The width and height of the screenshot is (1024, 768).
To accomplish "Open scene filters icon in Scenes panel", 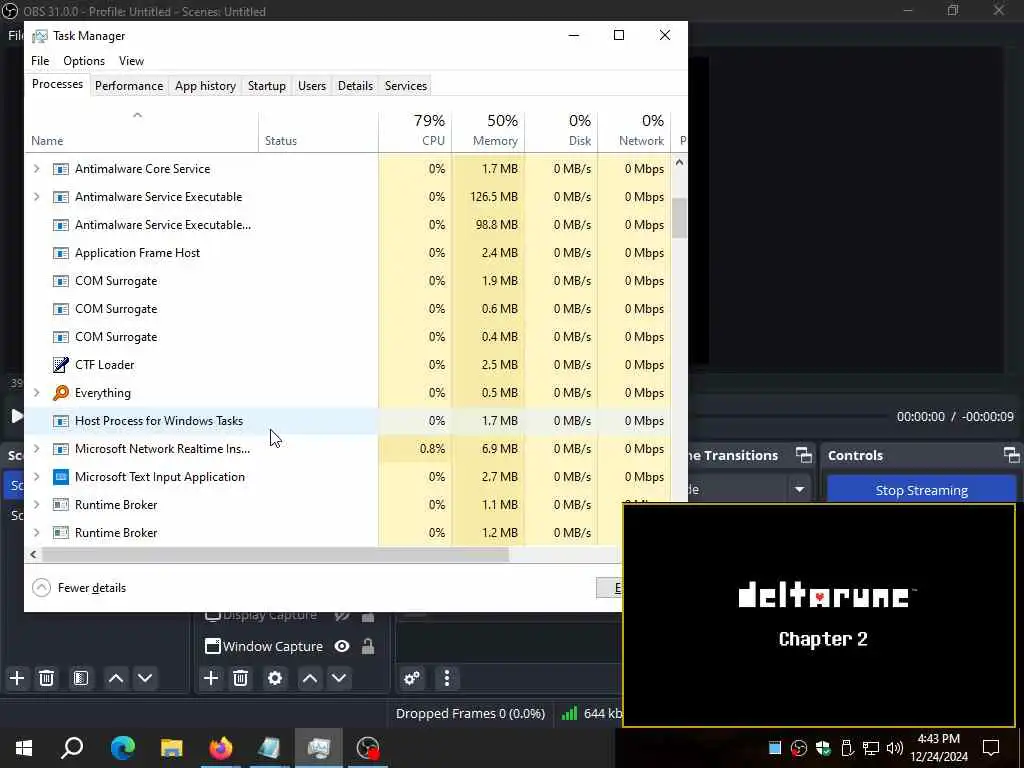I will (81, 679).
